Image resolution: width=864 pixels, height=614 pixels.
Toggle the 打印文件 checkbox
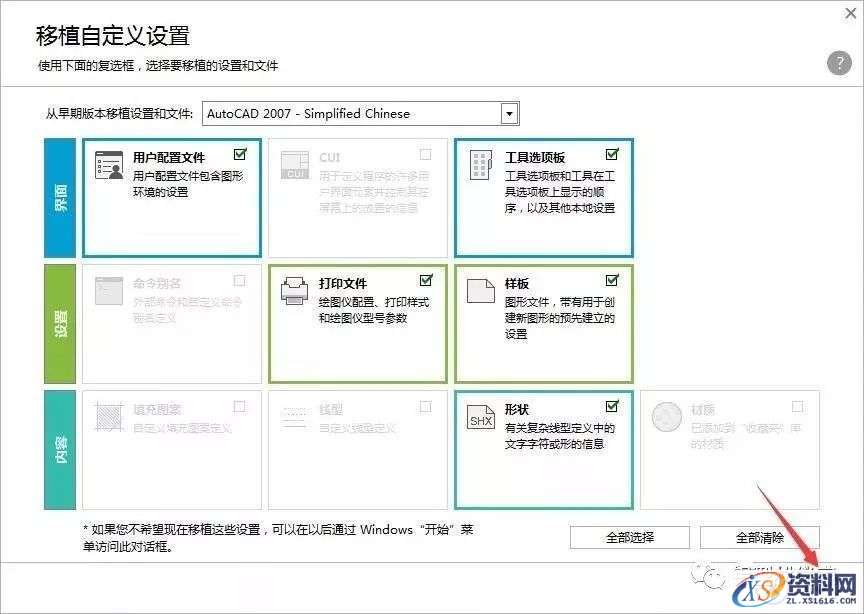click(425, 279)
